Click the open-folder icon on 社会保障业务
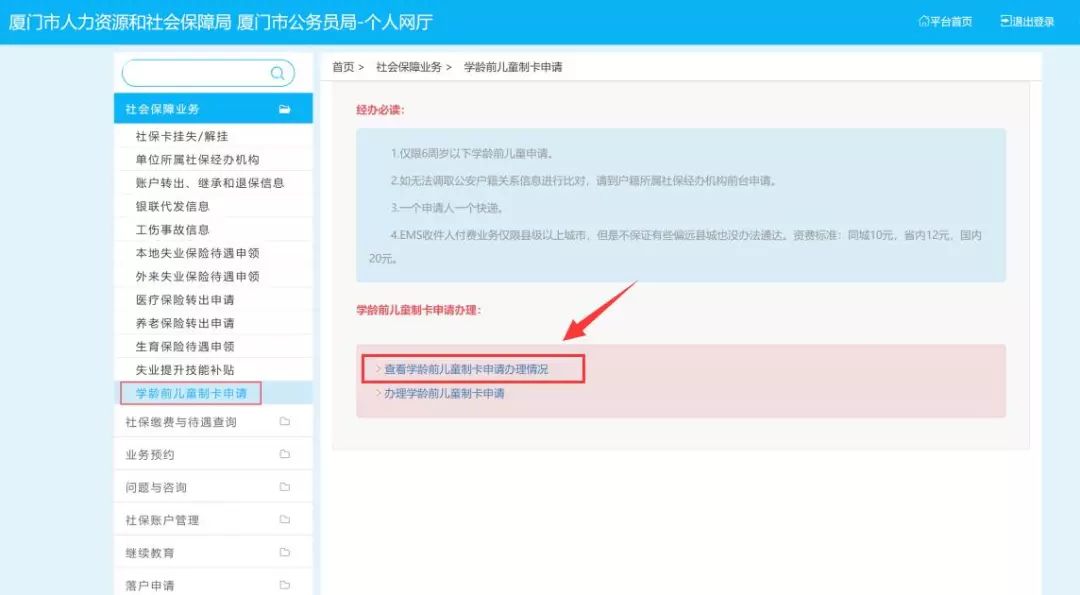 284,109
